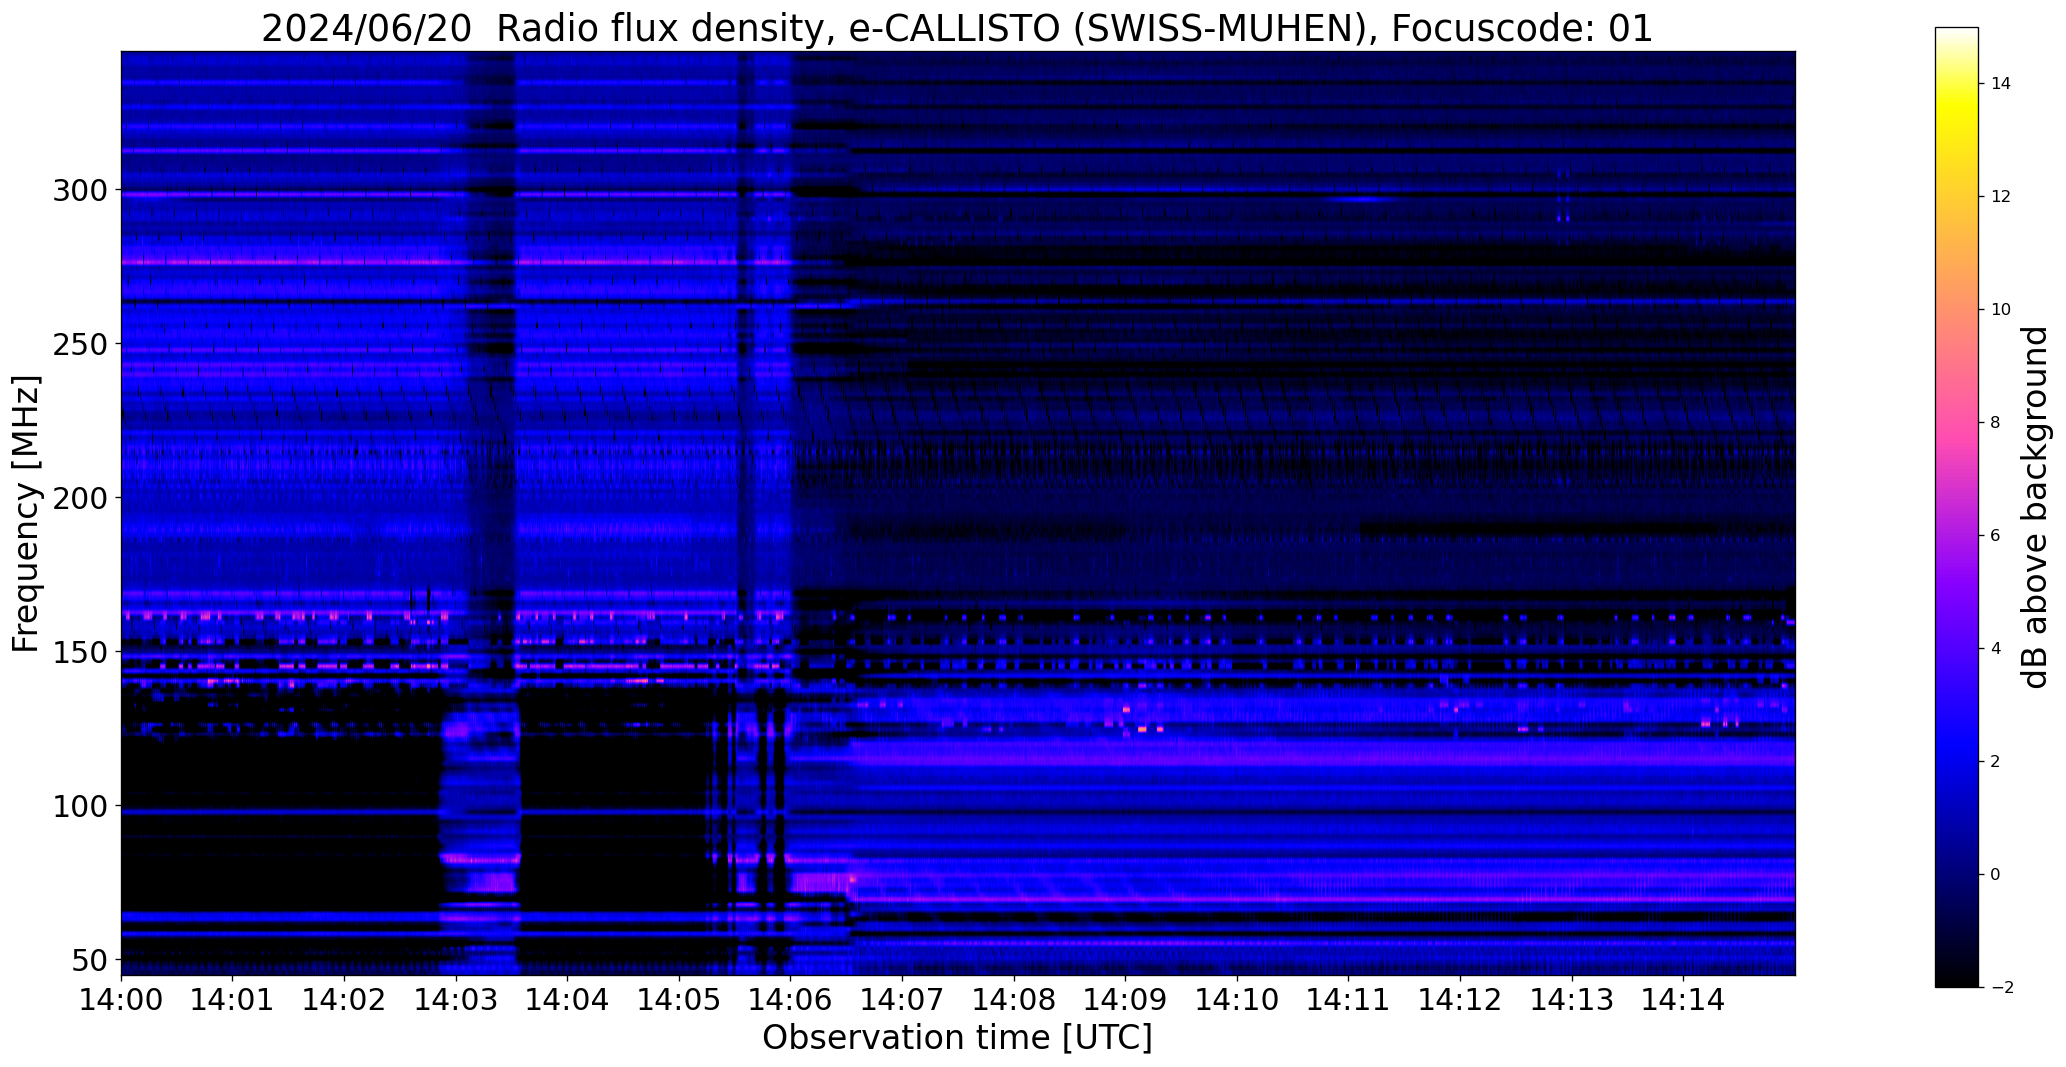Click the 14:00 time tick label
Viewport: 2066px width, 1067px height.
pyautogui.click(x=121, y=999)
